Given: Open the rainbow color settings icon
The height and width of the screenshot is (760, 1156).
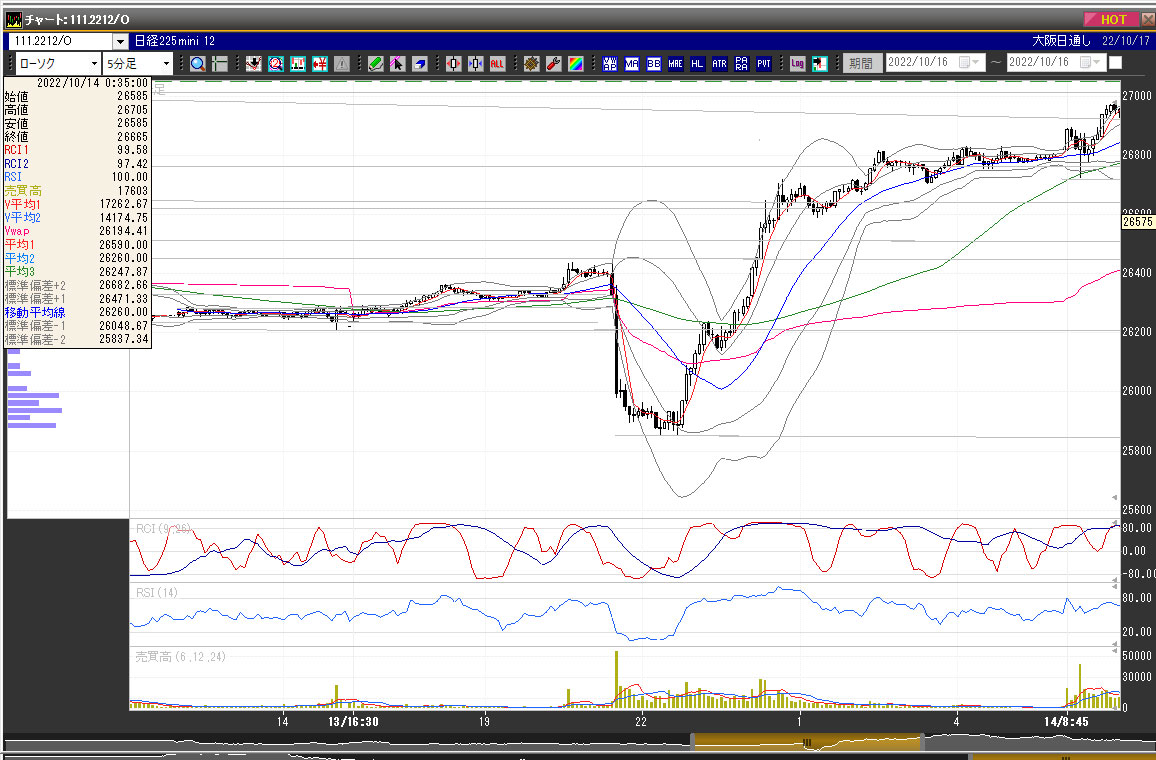Looking at the screenshot, I should [576, 64].
